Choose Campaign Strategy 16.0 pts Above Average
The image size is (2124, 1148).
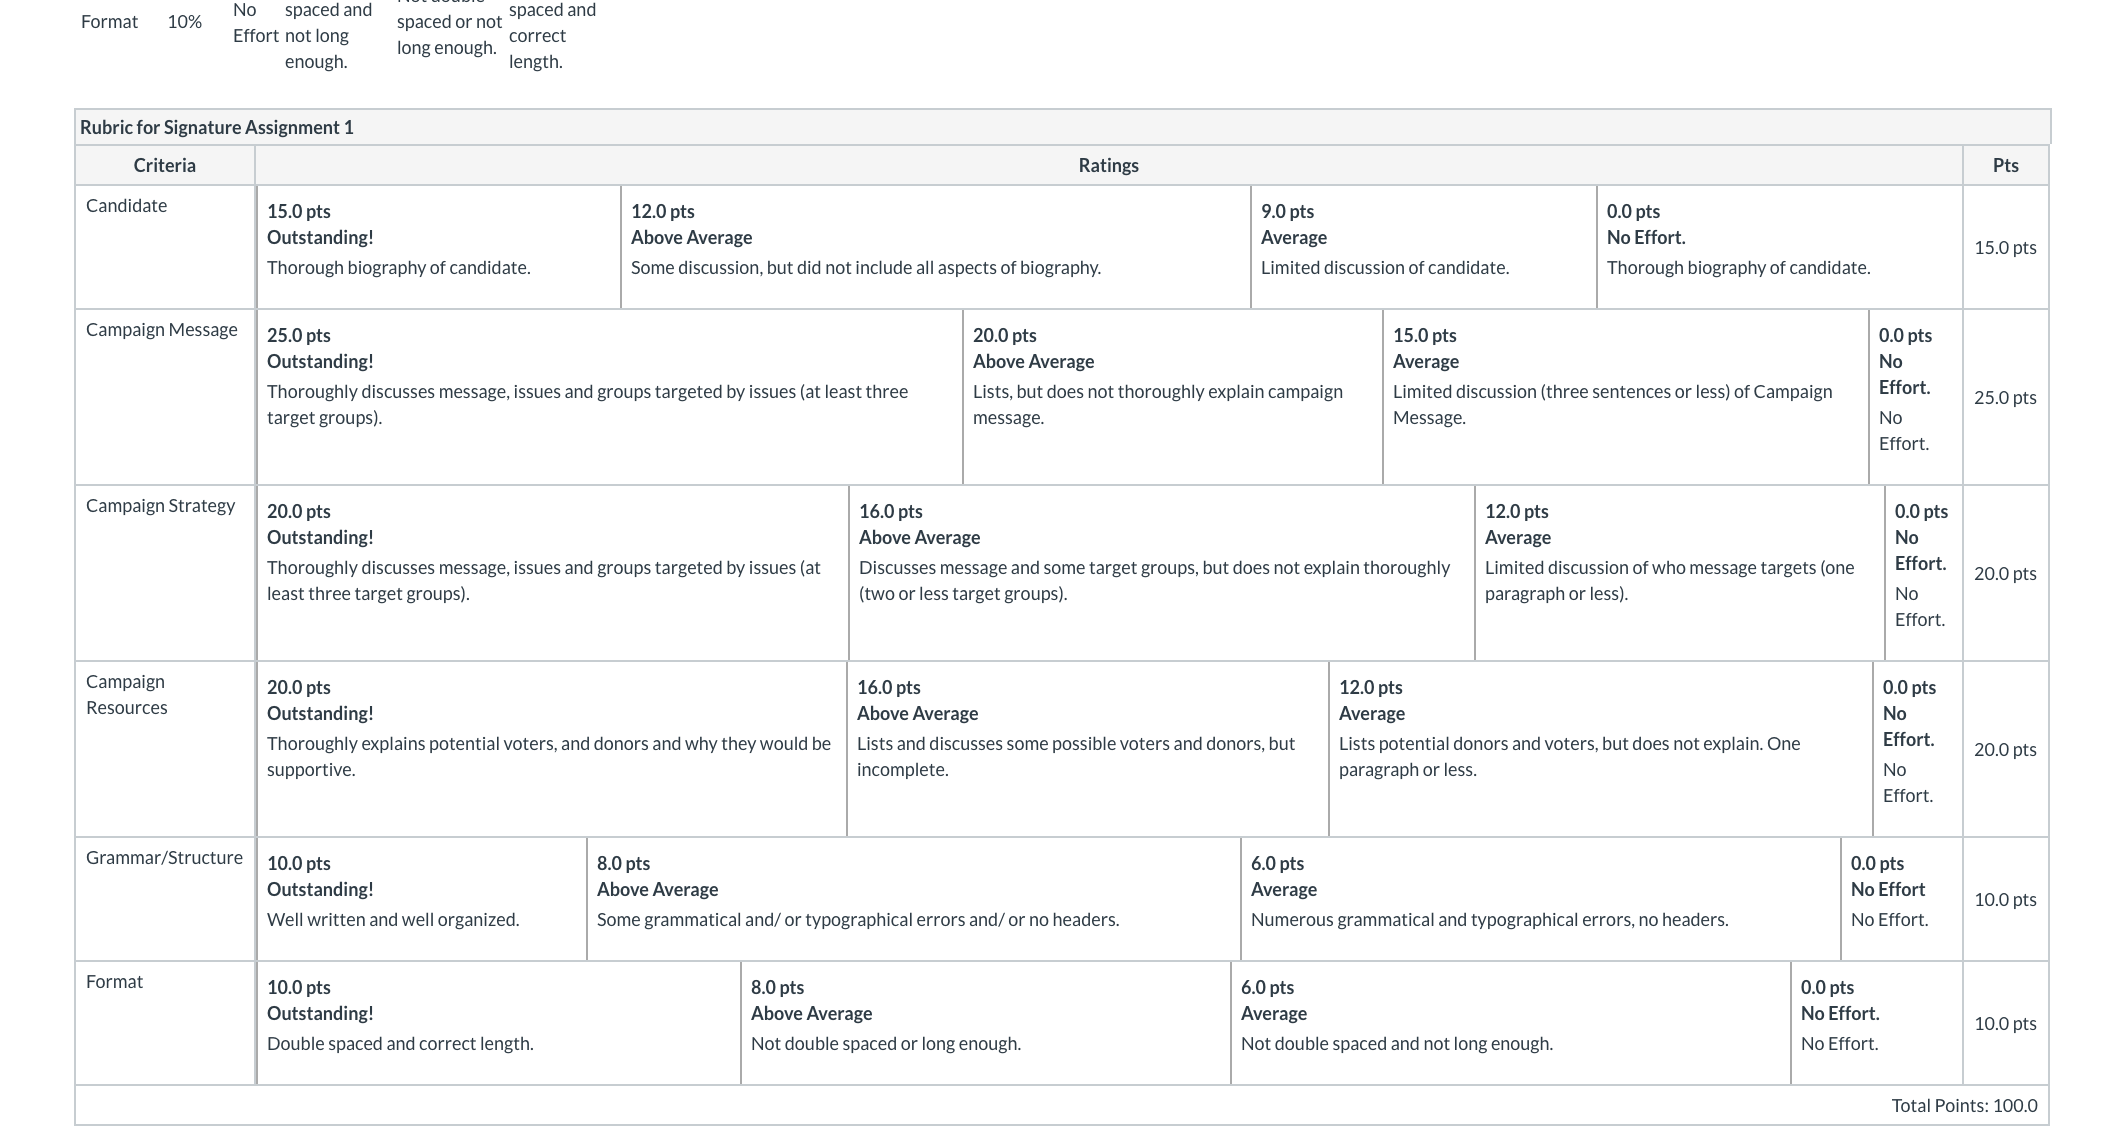[1162, 573]
